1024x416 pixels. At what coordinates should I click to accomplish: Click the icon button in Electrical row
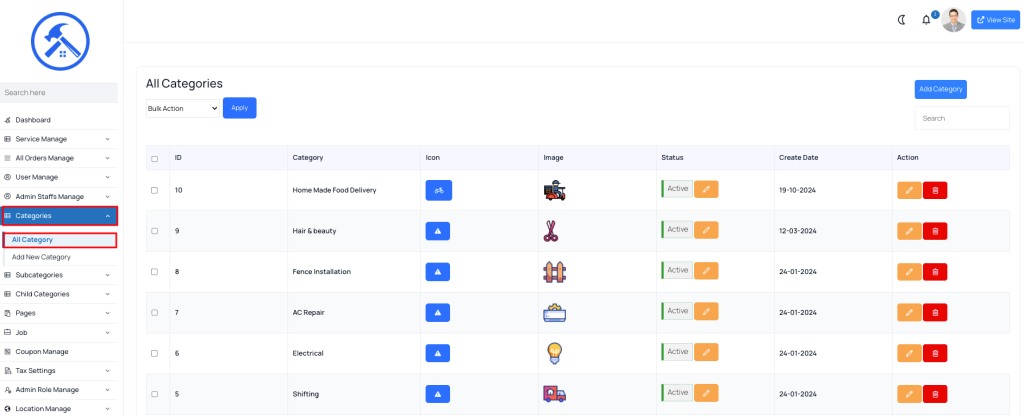438,353
